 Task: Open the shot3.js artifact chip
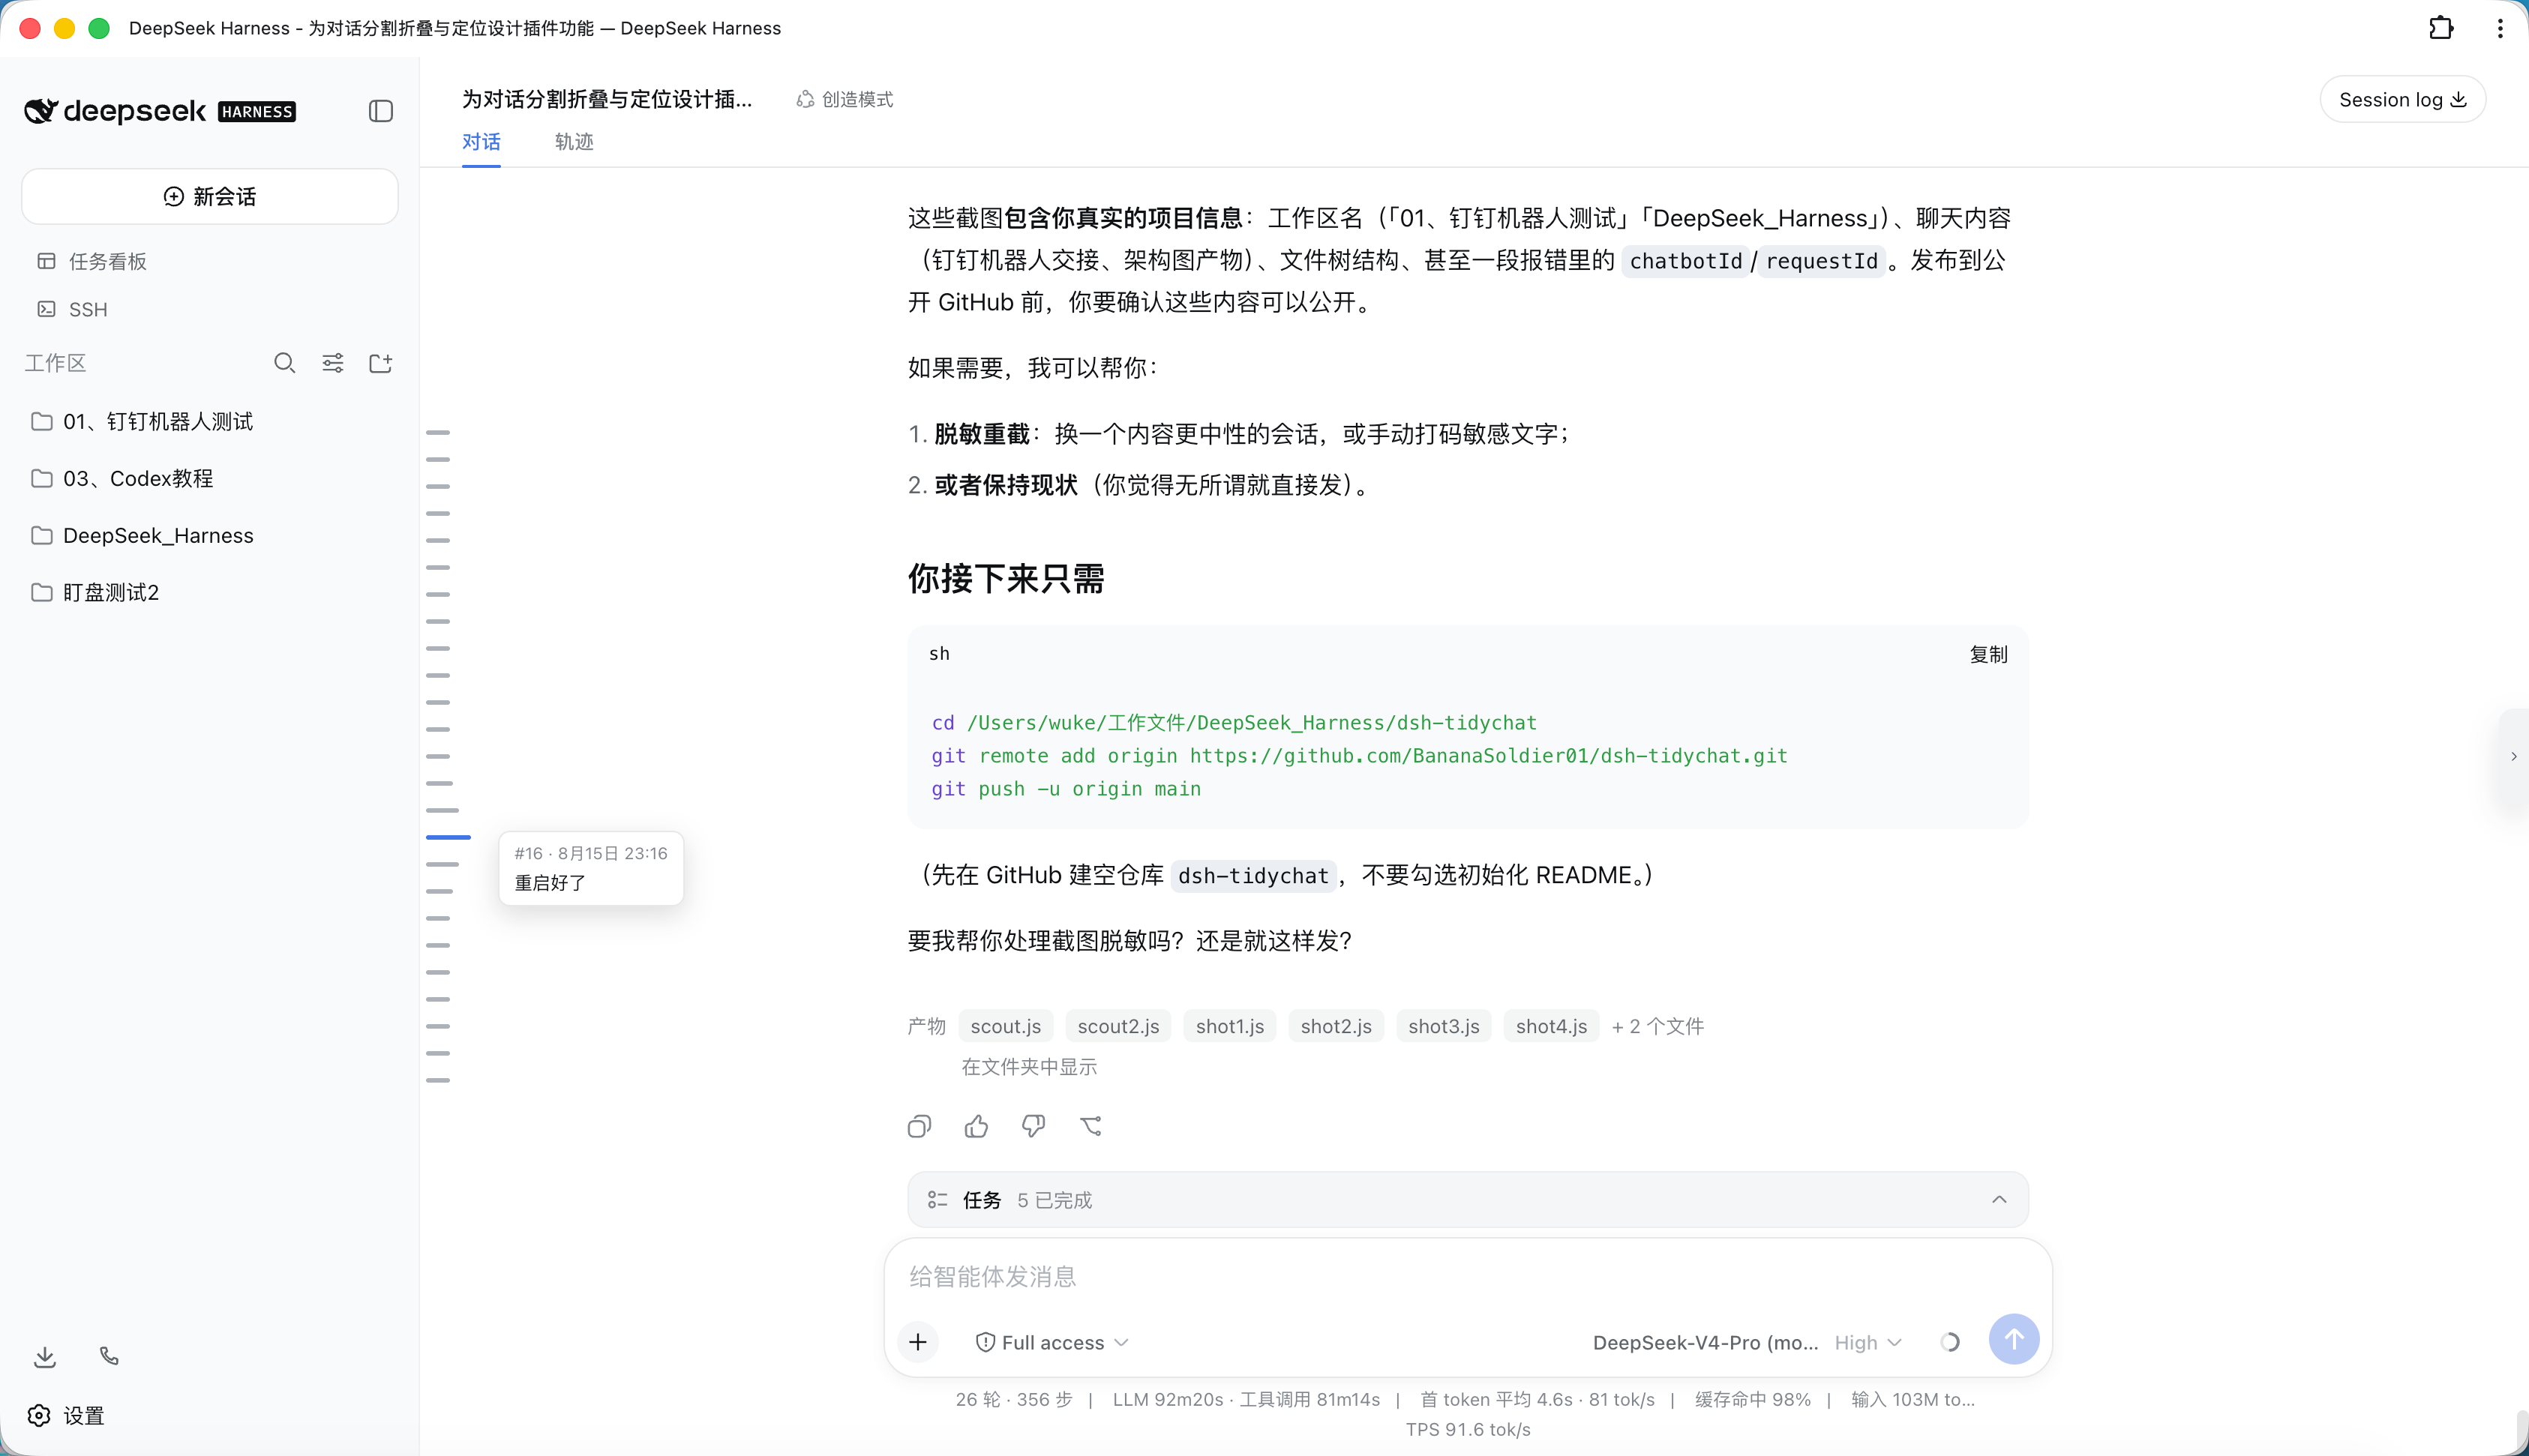coord(1444,1026)
